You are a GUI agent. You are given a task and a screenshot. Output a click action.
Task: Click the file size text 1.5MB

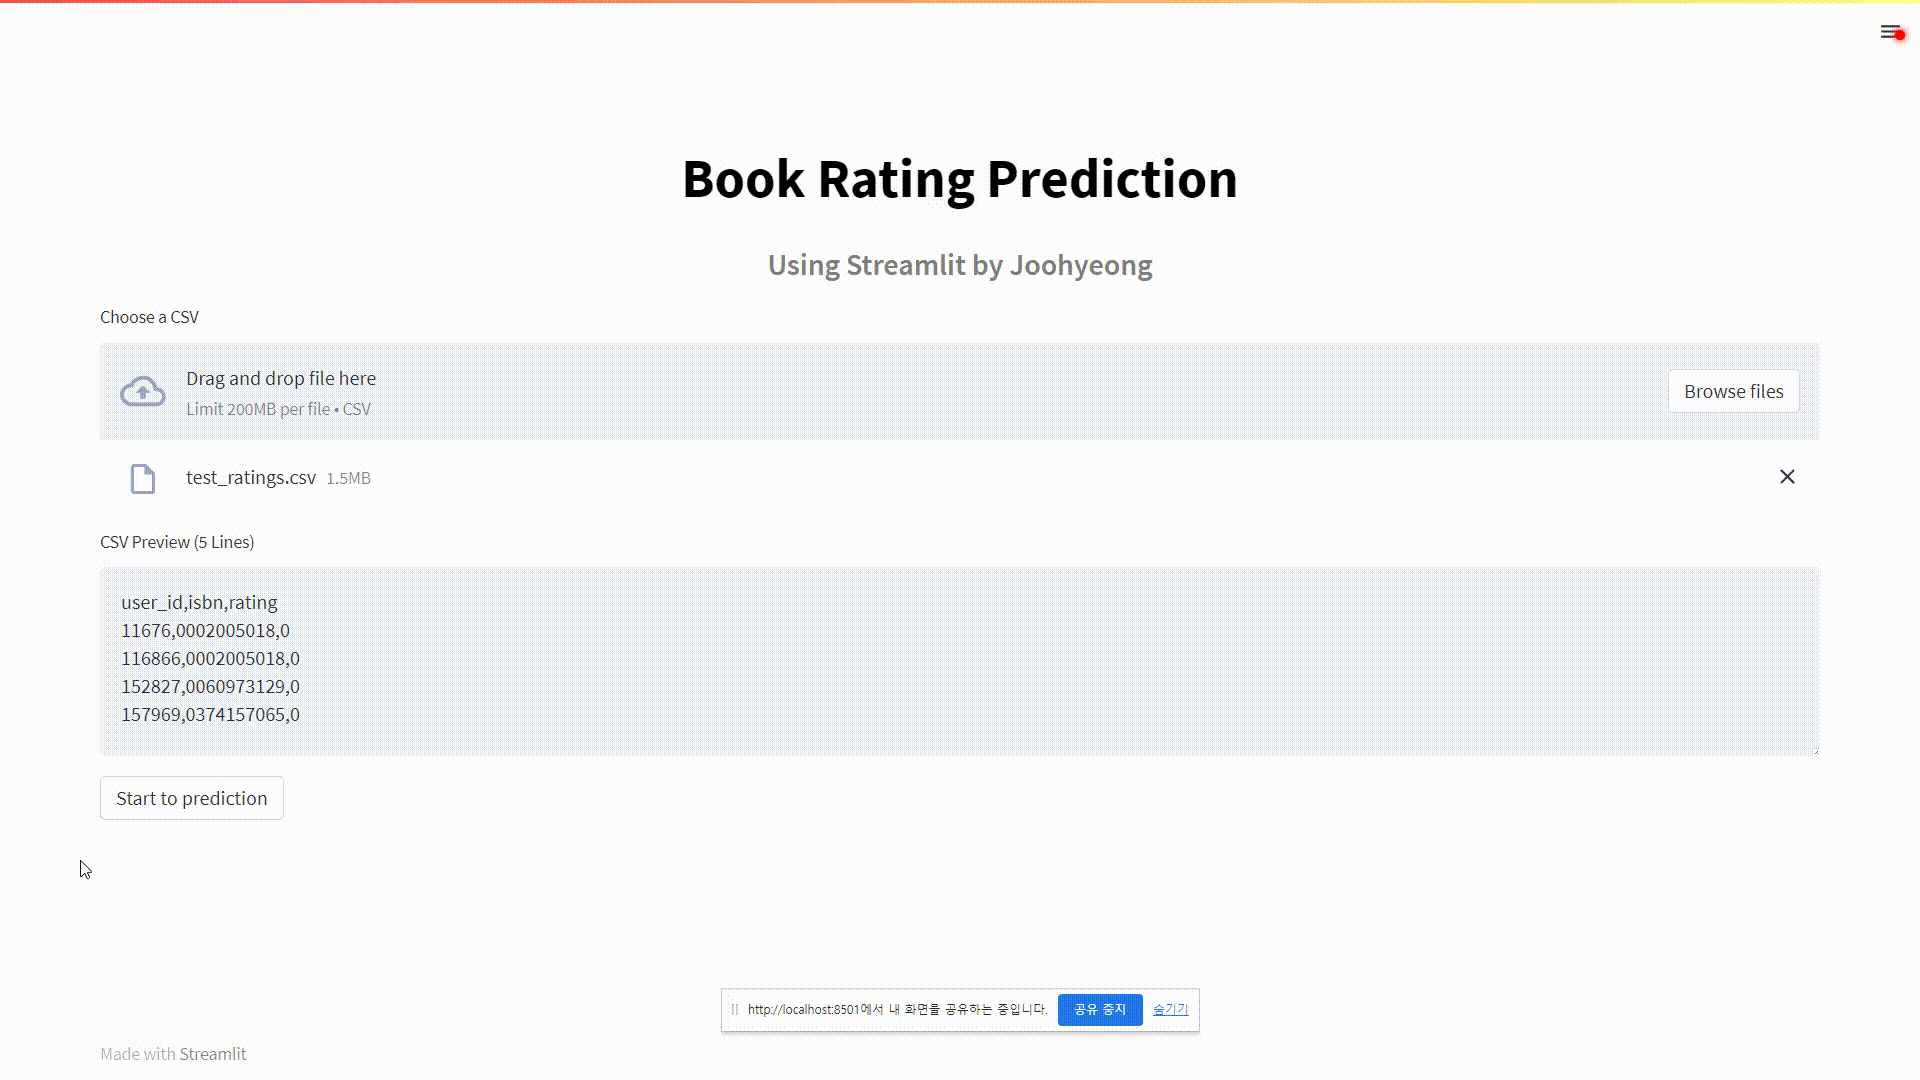point(348,478)
